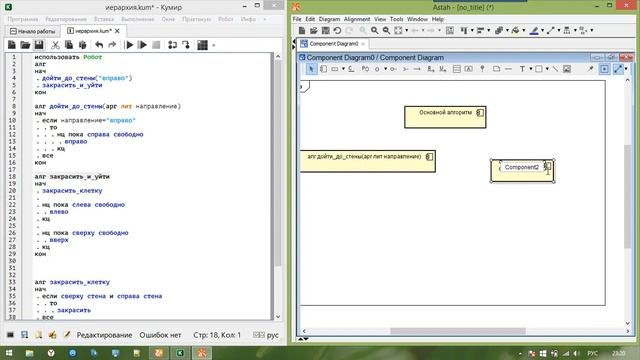Viewport: 640px width, 360px height.
Task: Click the copy icon in Kumir toolbar
Action: click(69, 45)
